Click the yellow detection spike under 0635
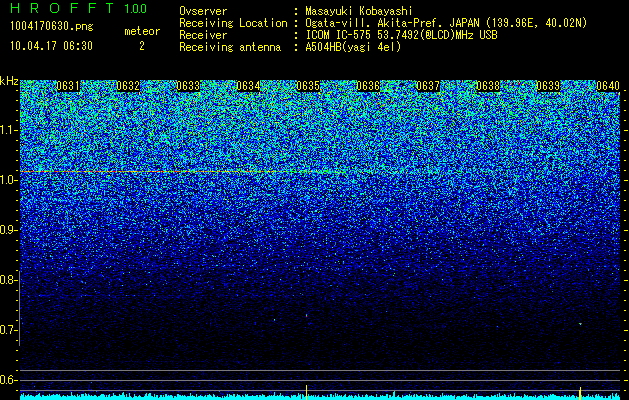This screenshot has width=629, height=400. [306, 392]
